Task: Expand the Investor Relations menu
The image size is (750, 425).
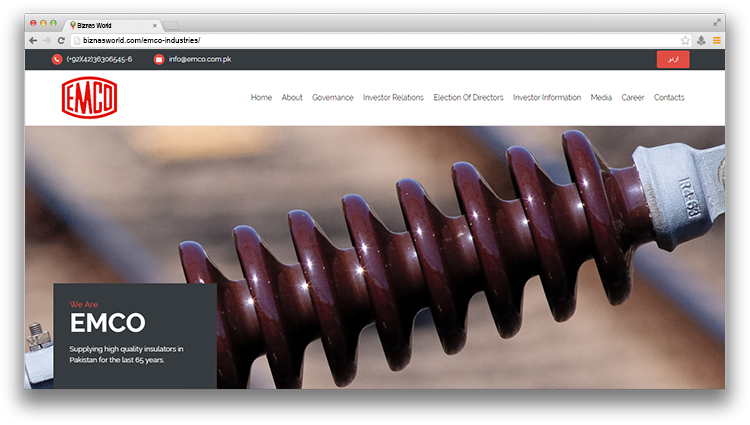Action: click(x=393, y=98)
